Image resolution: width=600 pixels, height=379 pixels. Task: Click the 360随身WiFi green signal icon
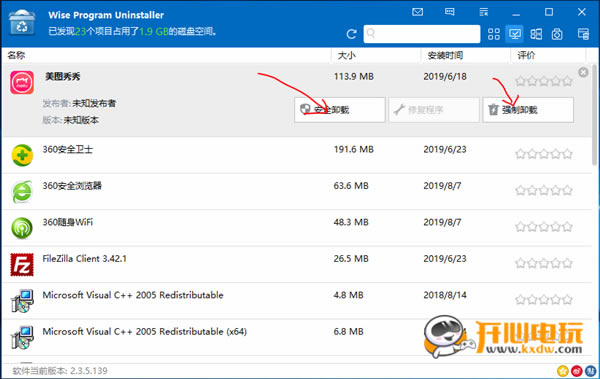click(x=22, y=228)
